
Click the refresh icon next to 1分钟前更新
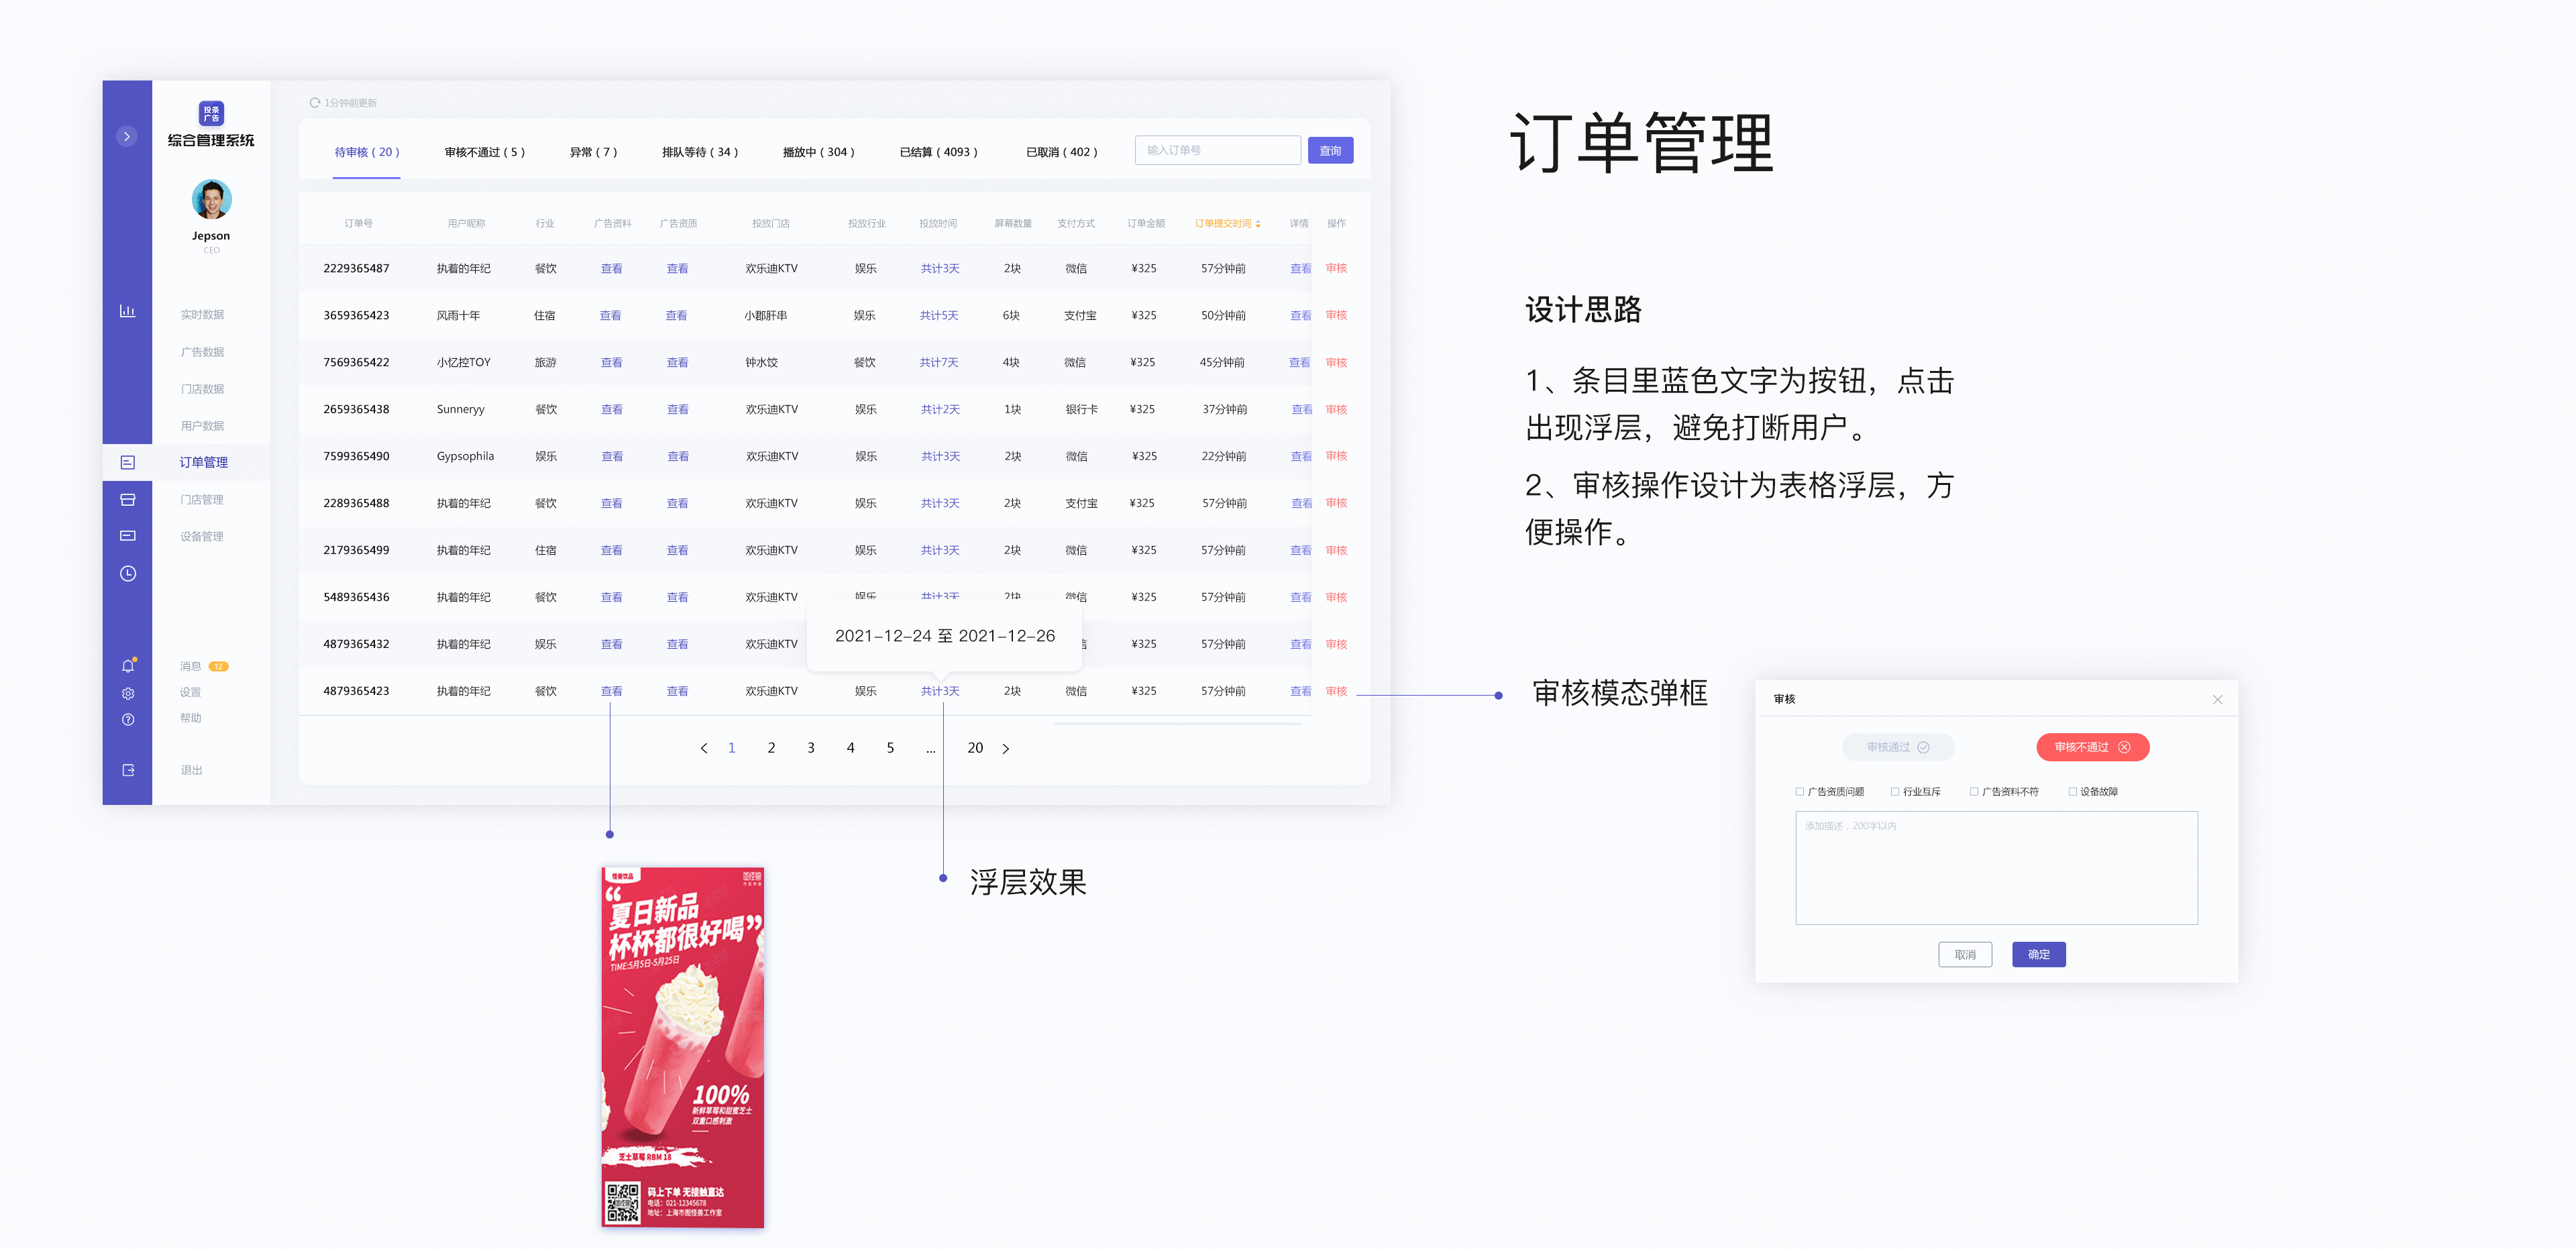[x=315, y=103]
